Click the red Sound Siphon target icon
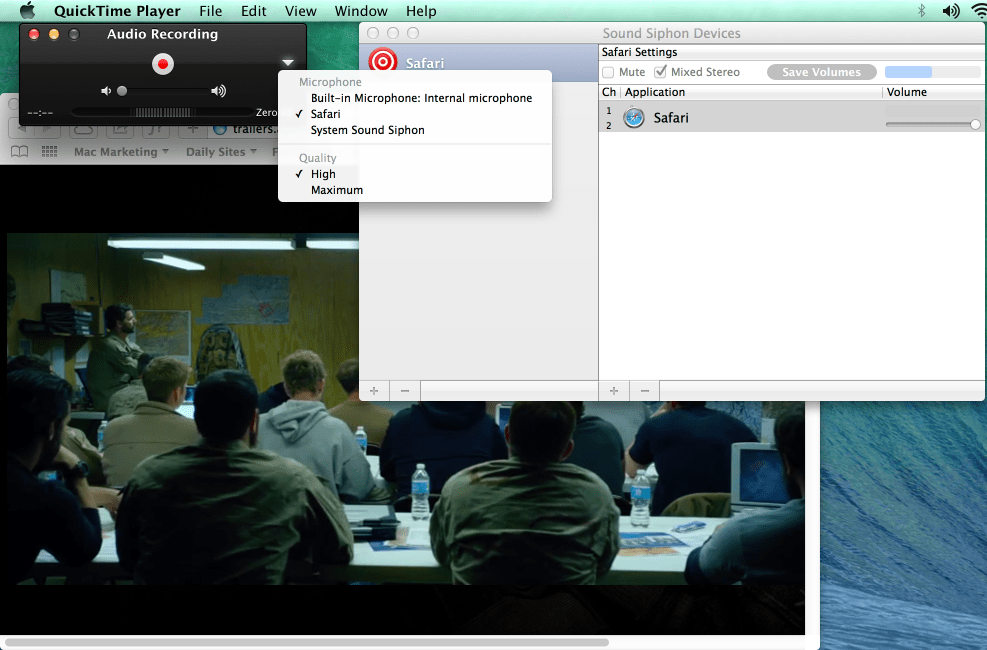 pos(383,61)
